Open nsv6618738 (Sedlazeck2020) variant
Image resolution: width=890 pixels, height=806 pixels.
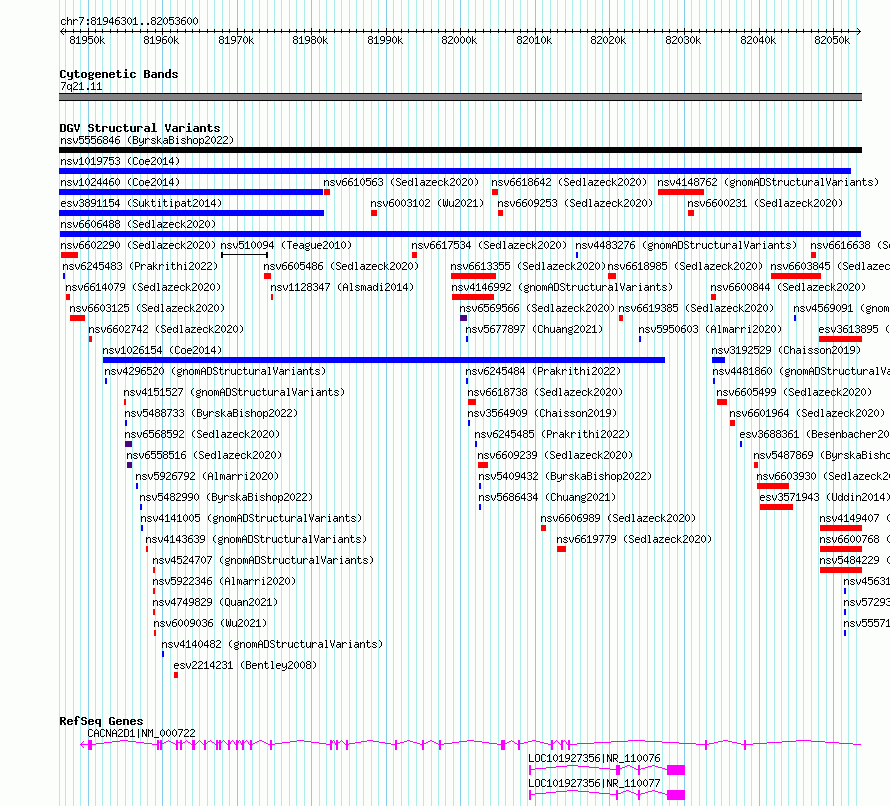(x=545, y=392)
